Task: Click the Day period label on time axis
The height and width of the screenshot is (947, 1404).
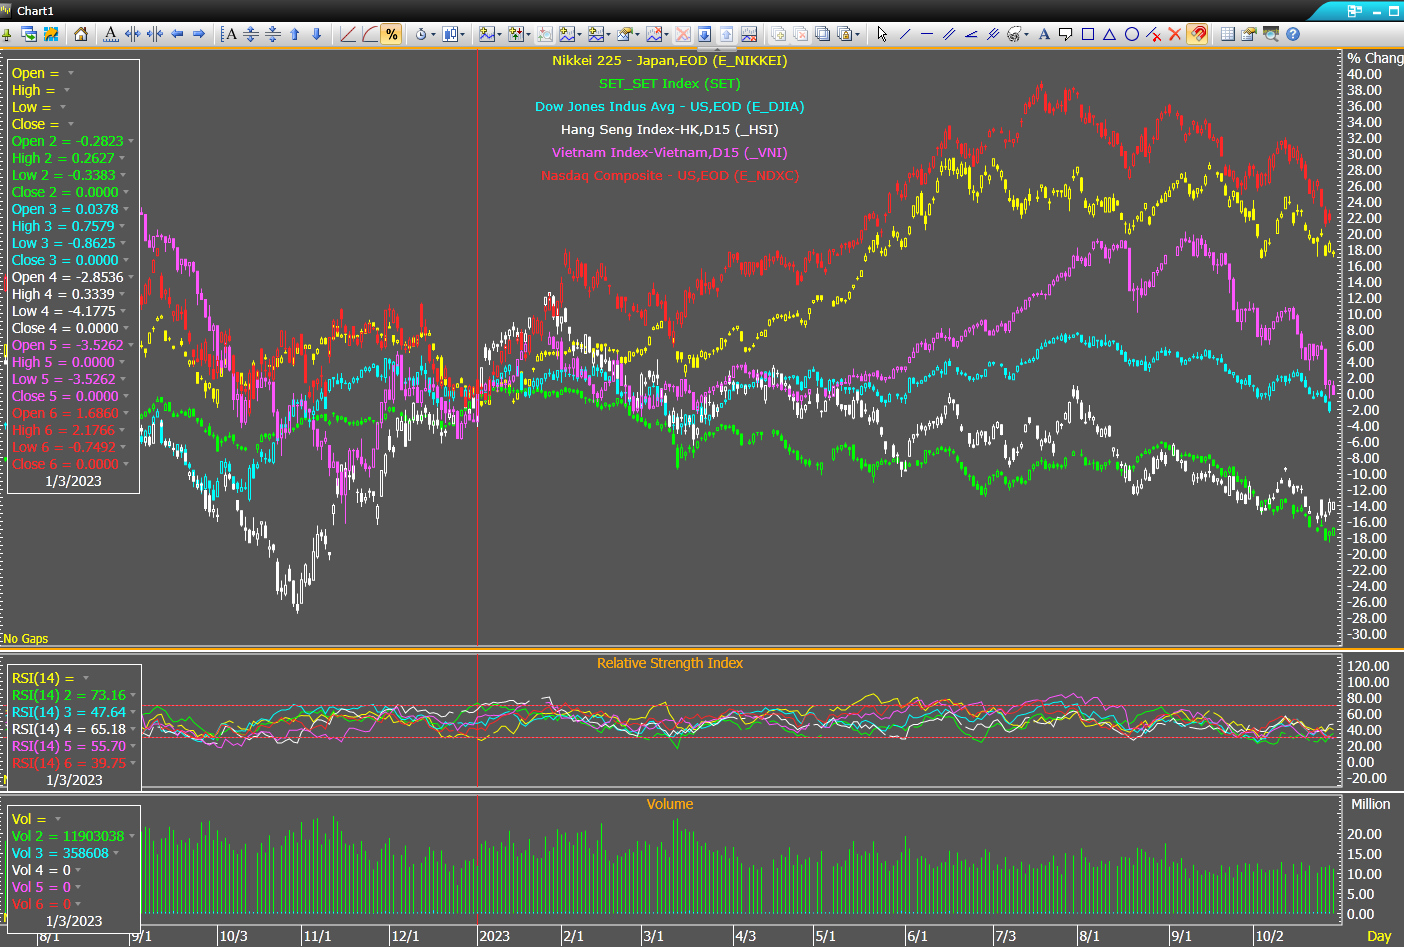Action: 1379,936
